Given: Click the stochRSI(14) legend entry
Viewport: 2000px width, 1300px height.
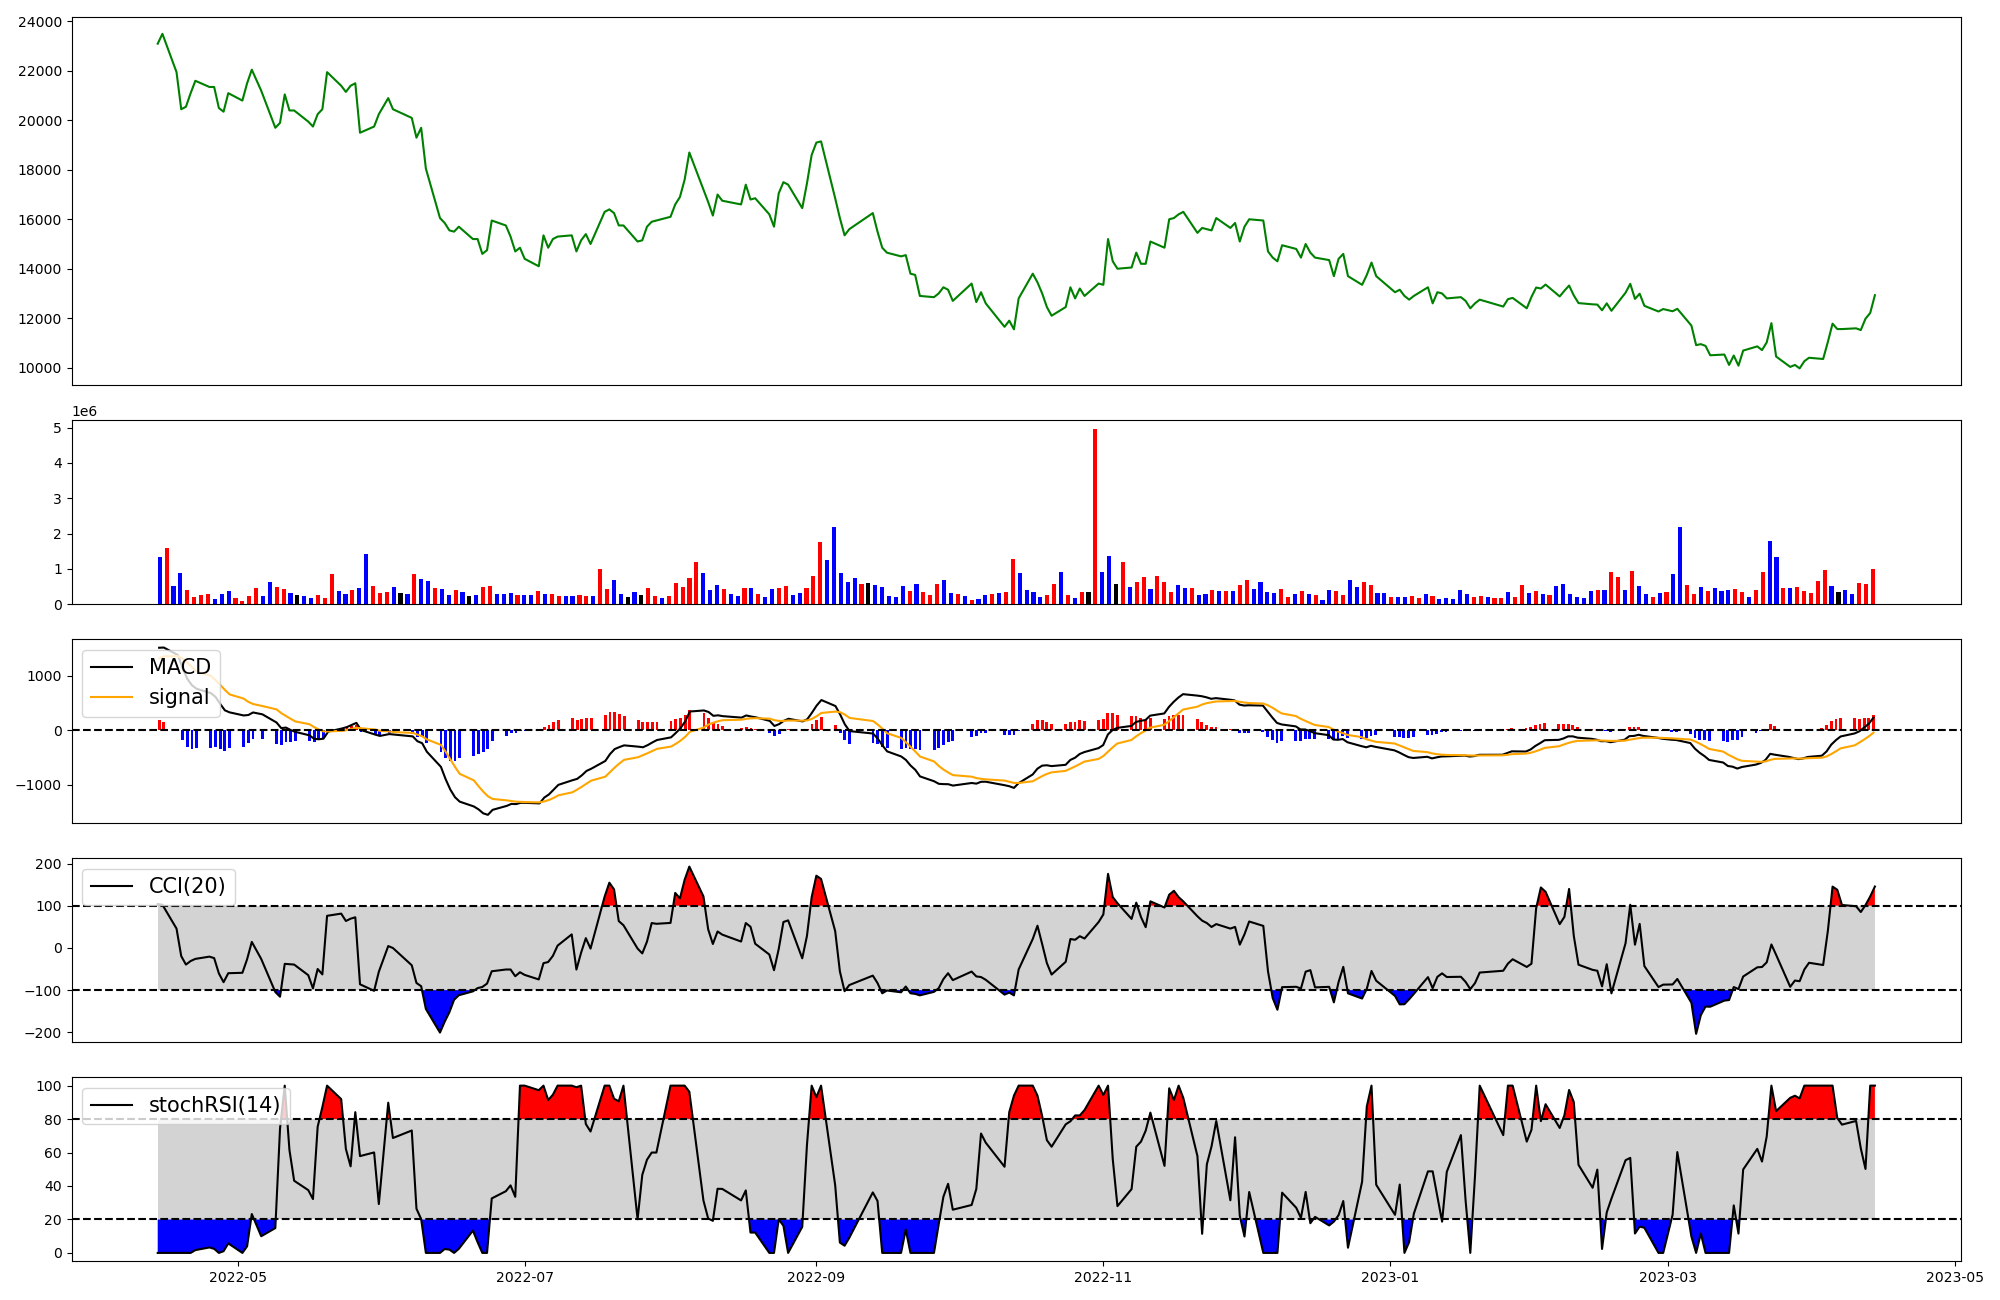Looking at the screenshot, I should 213,1105.
